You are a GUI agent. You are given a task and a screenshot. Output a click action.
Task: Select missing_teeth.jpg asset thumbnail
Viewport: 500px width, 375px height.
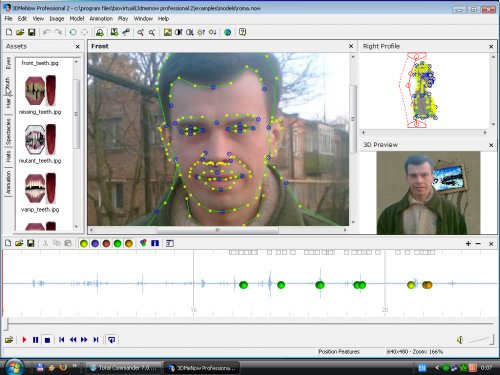[x=40, y=91]
